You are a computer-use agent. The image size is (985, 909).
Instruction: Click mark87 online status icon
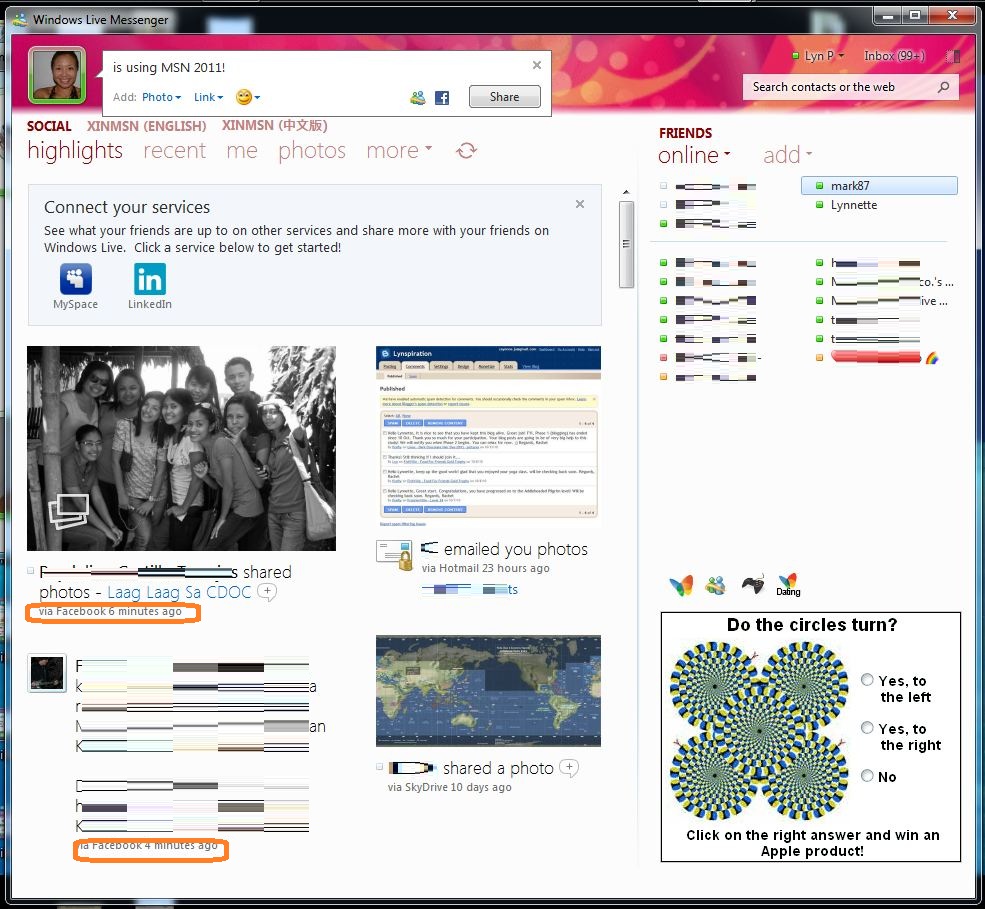(819, 186)
